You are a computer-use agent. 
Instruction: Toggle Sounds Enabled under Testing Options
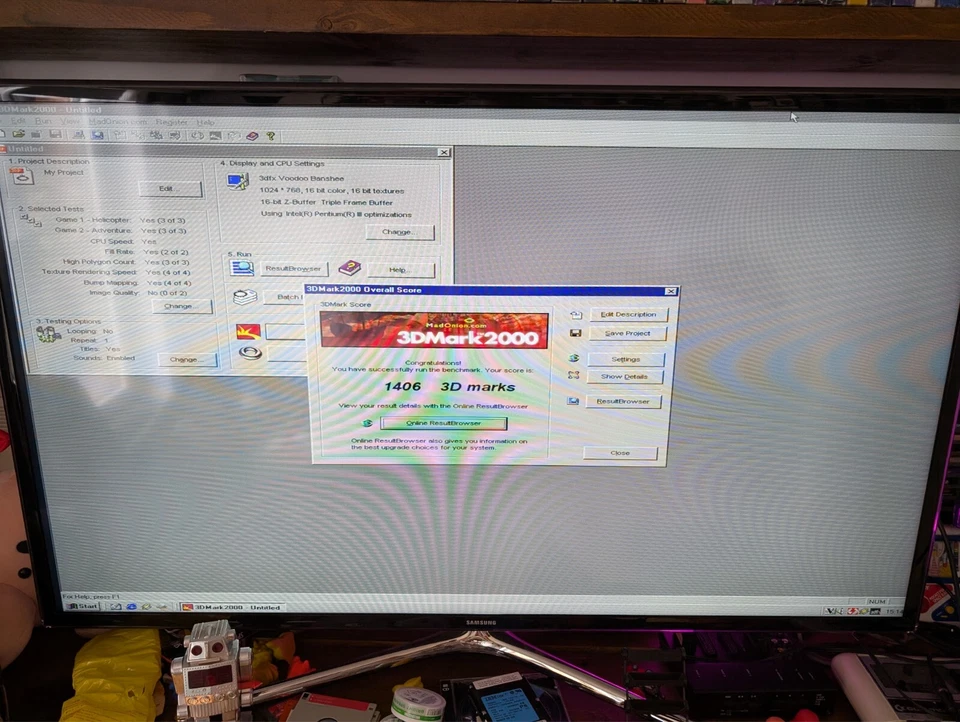104,357
